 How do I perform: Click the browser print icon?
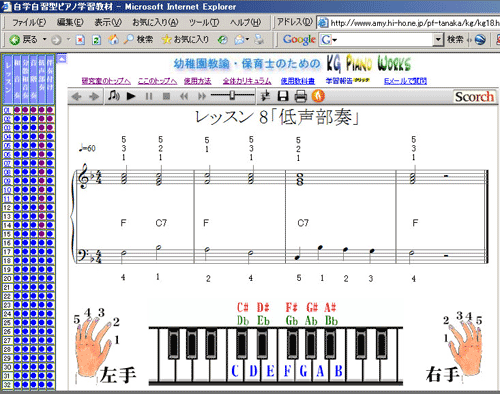point(259,40)
